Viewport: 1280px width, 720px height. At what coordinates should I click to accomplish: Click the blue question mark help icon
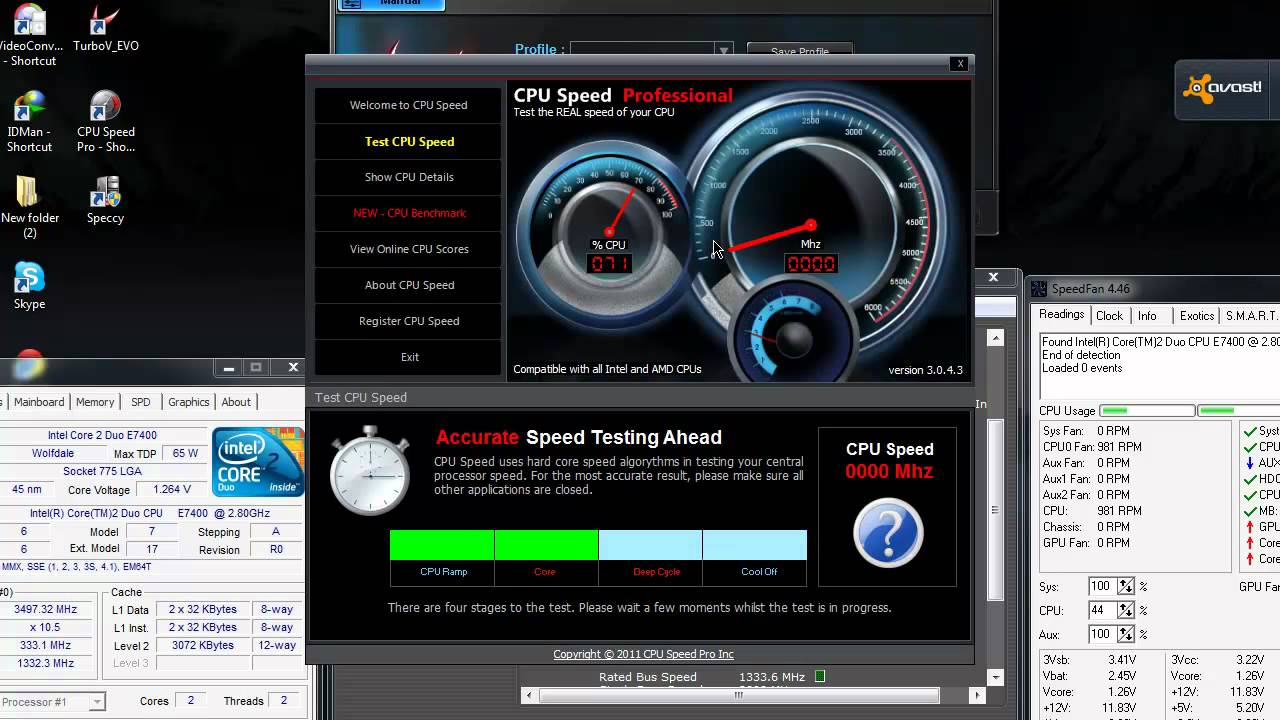click(888, 533)
